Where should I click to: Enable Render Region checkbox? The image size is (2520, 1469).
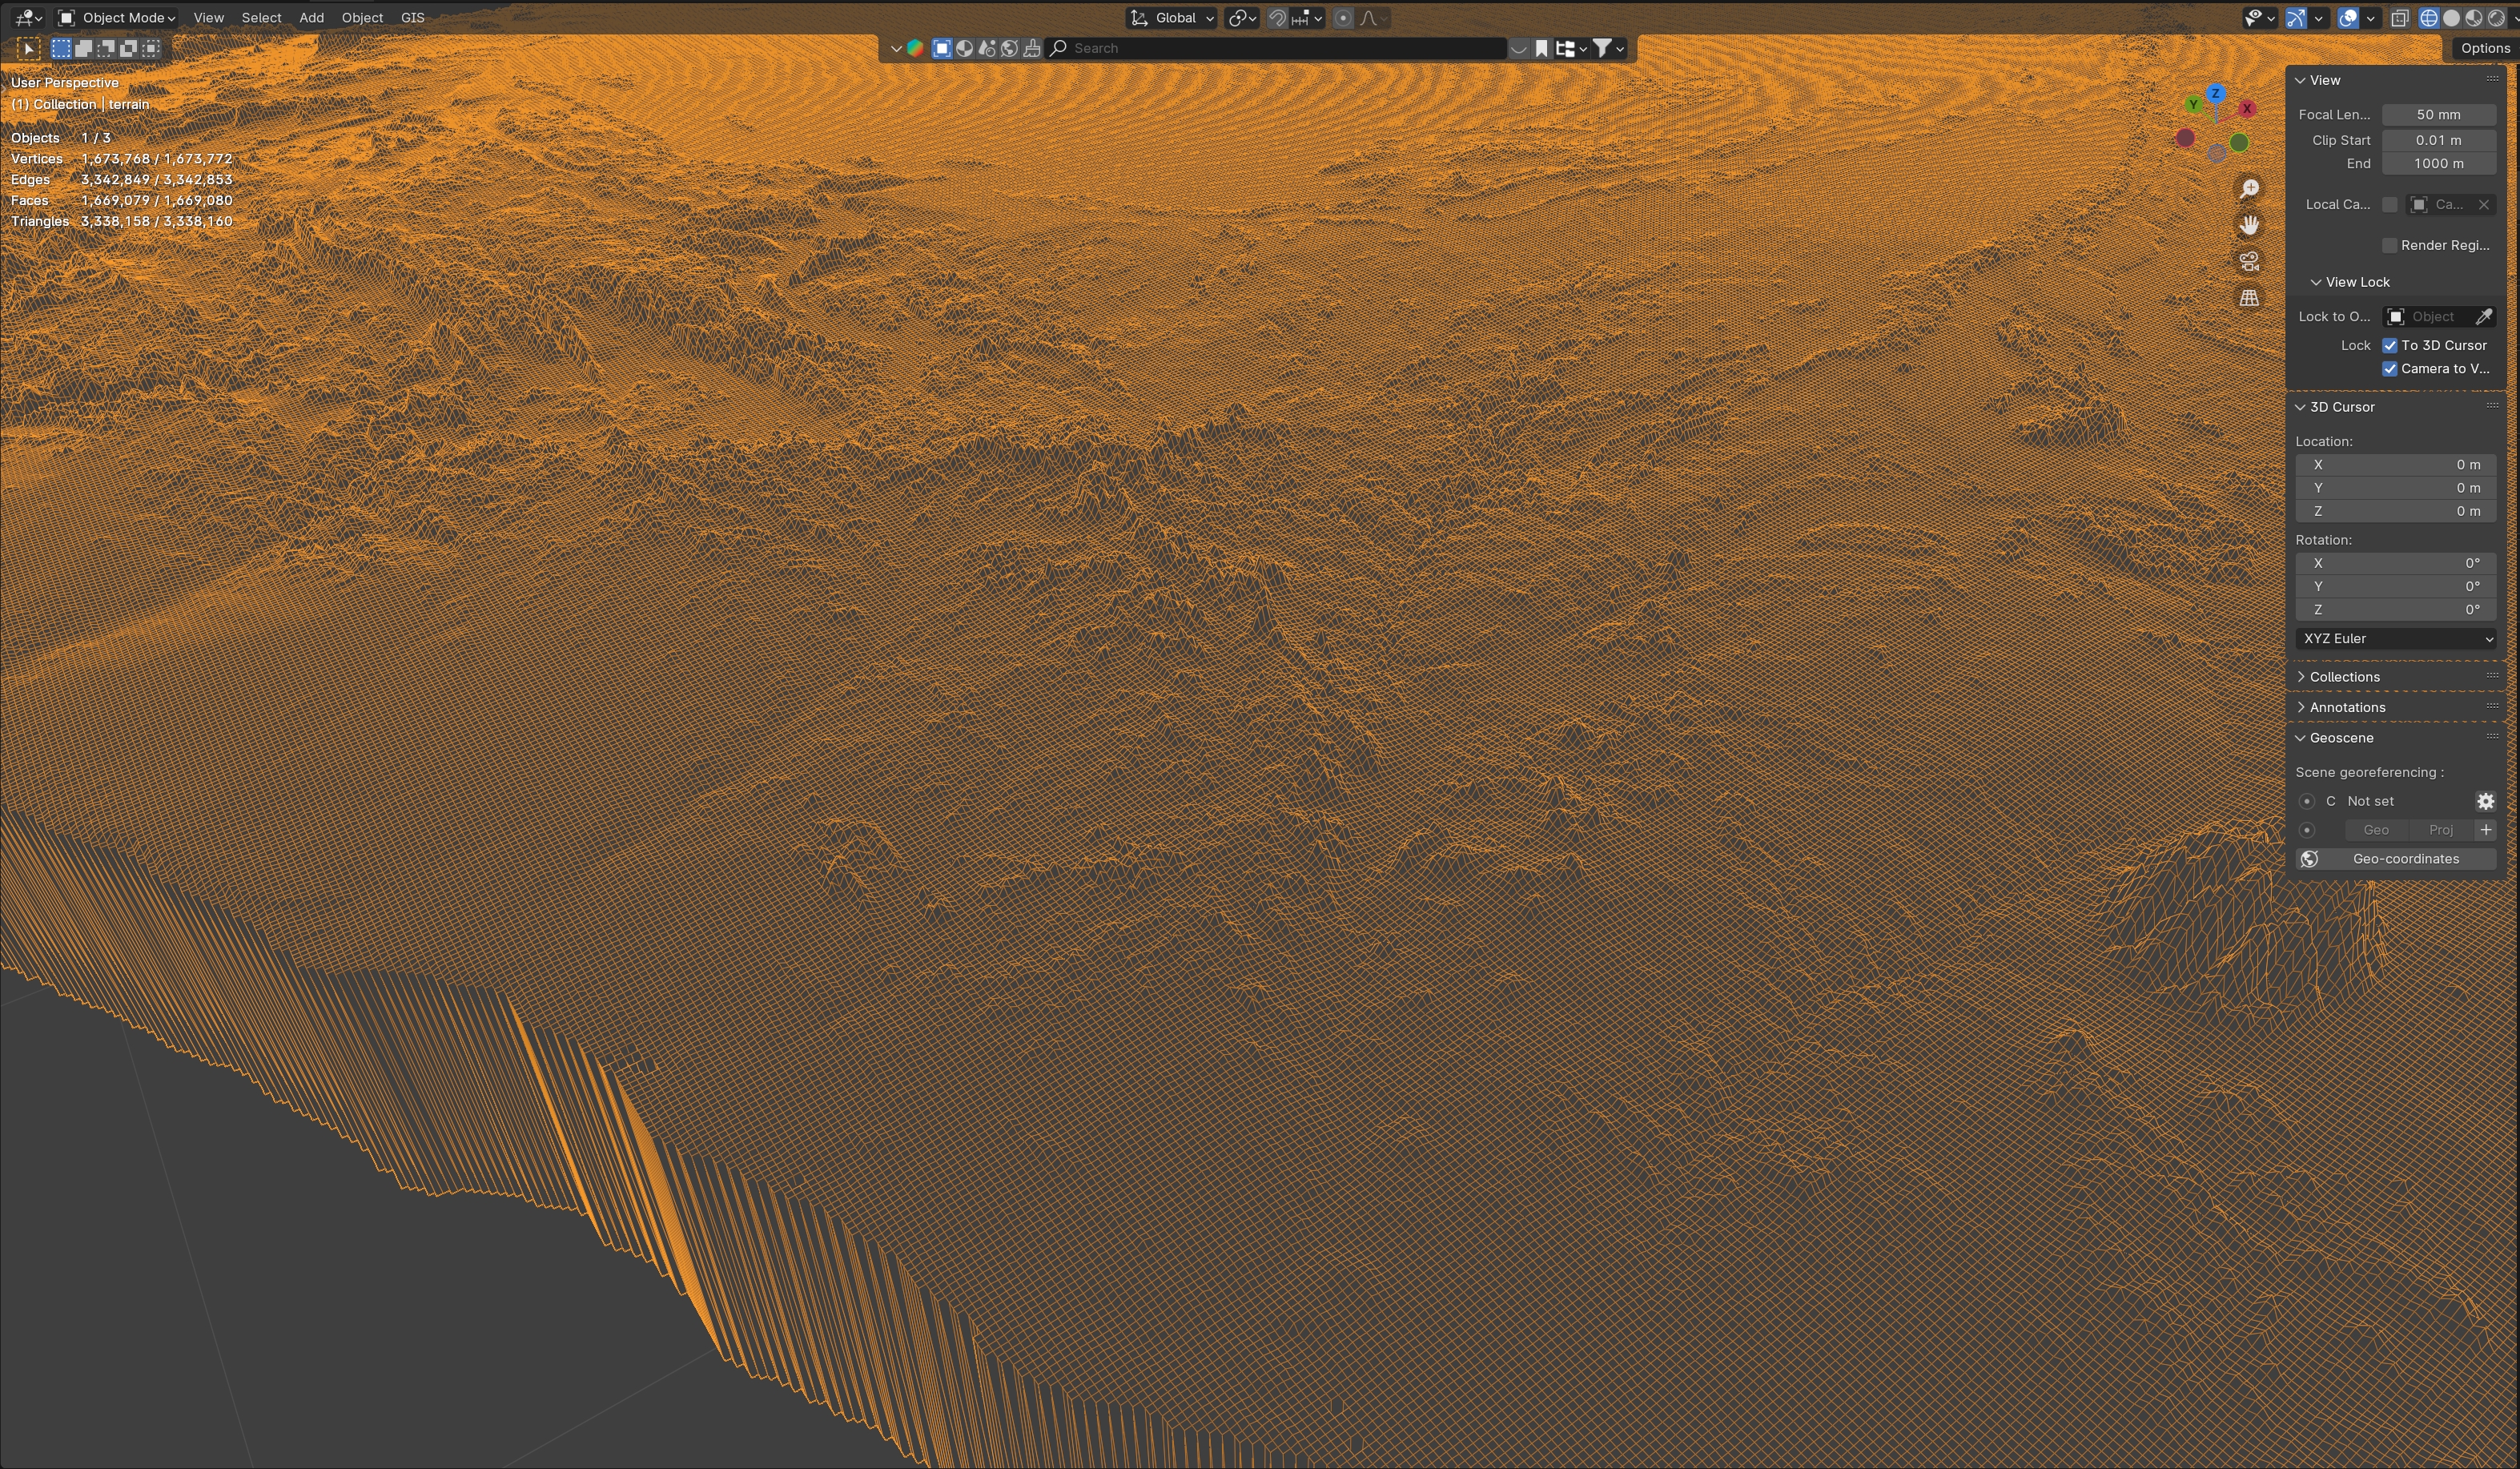pyautogui.click(x=2390, y=245)
